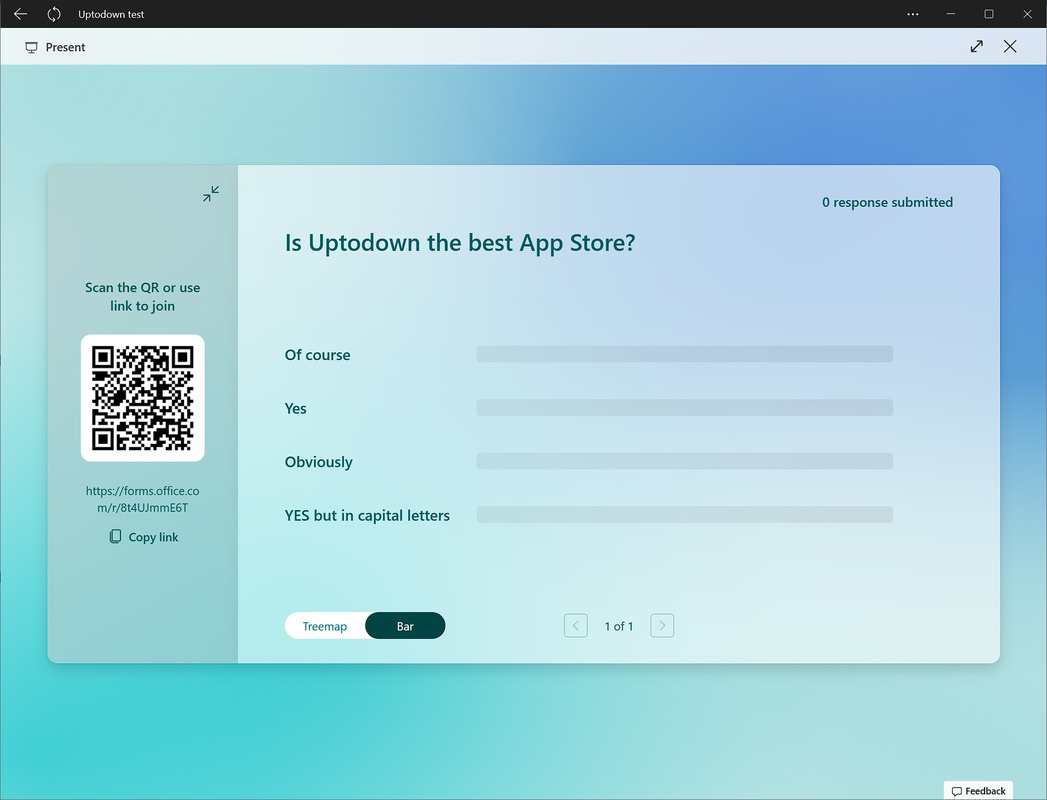Click the Present monitor icon

31,47
